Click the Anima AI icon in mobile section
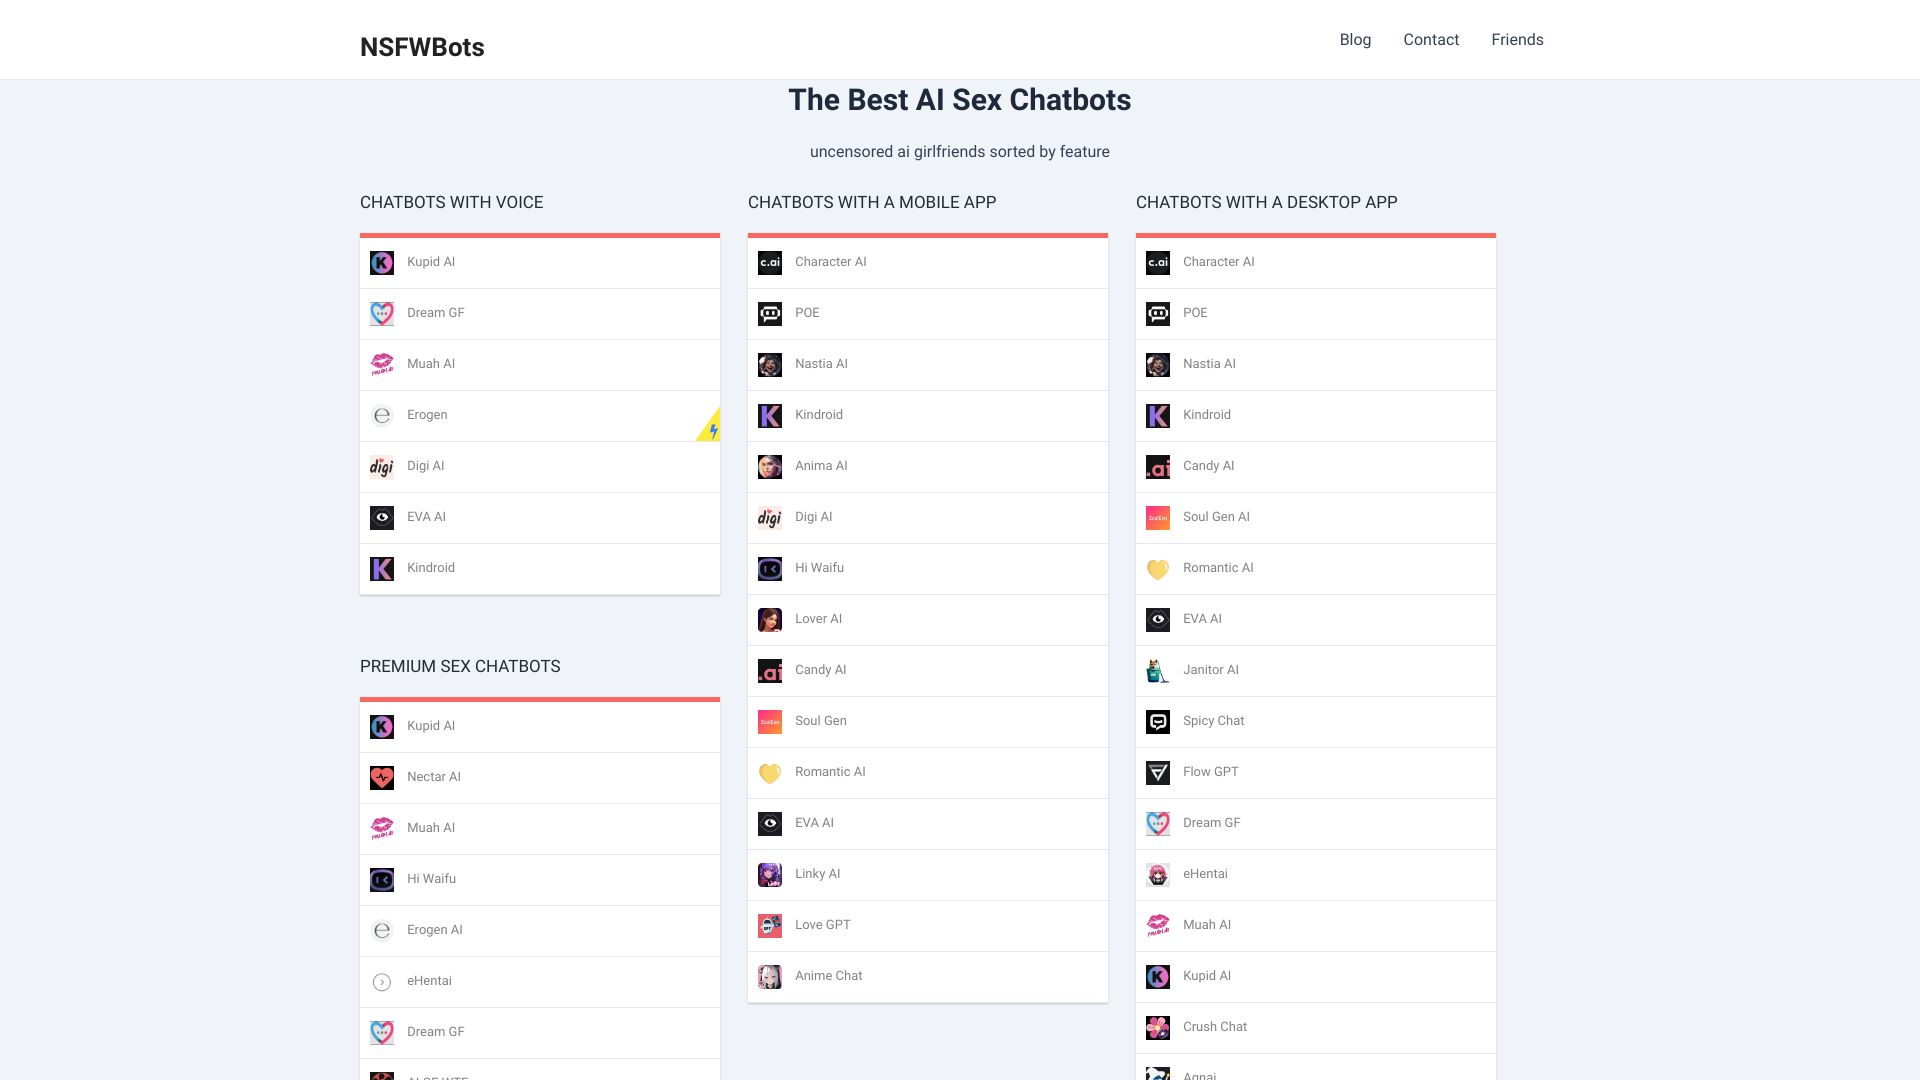 [769, 465]
